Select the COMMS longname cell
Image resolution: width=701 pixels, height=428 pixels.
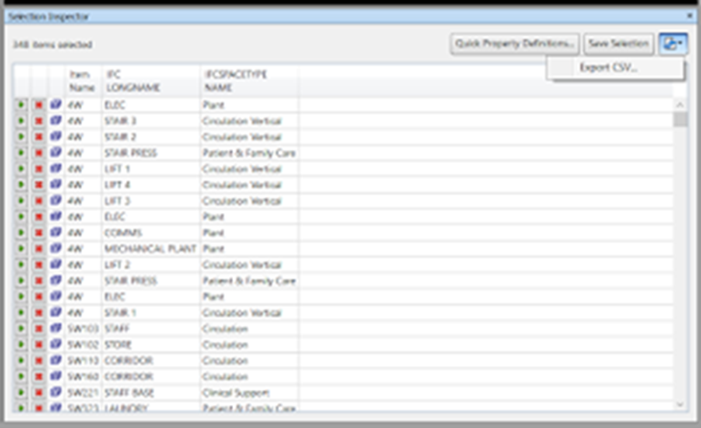(151, 233)
